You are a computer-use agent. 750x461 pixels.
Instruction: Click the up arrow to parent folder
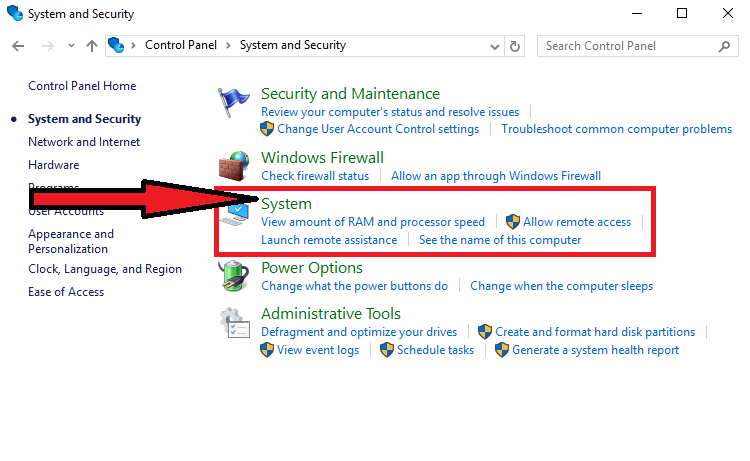91,46
